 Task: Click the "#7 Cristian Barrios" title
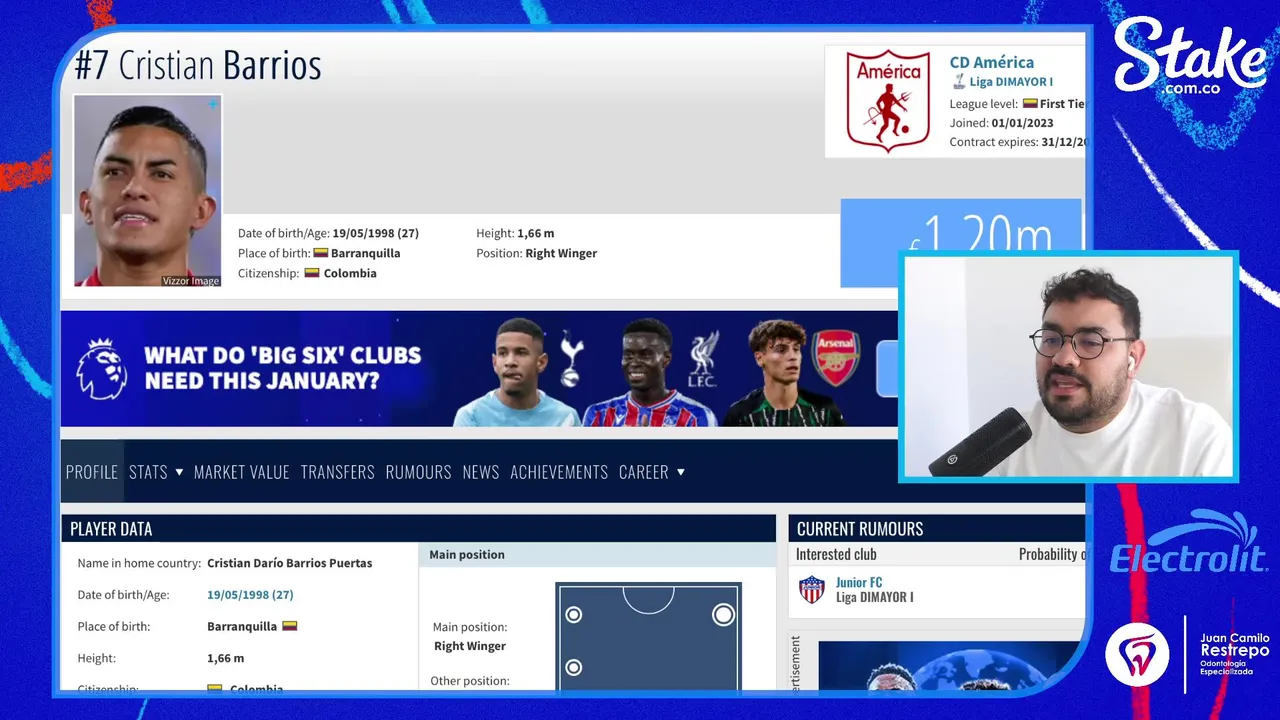(198, 65)
